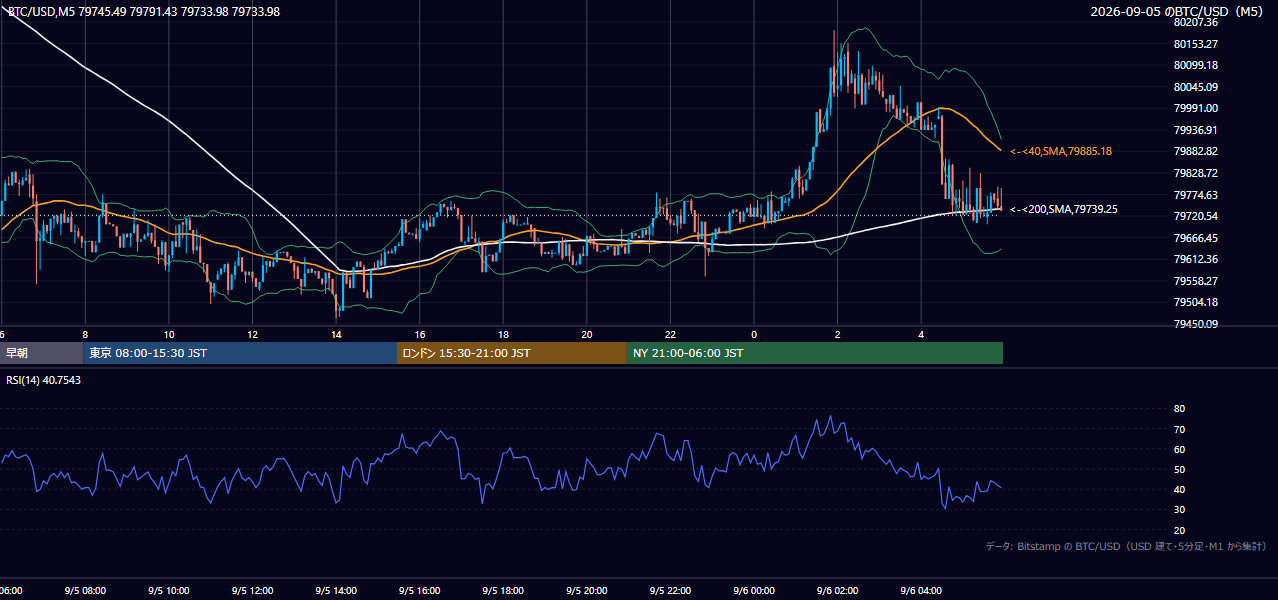Select the 80153.27 price axis label
The height and width of the screenshot is (600, 1278).
click(x=1195, y=44)
